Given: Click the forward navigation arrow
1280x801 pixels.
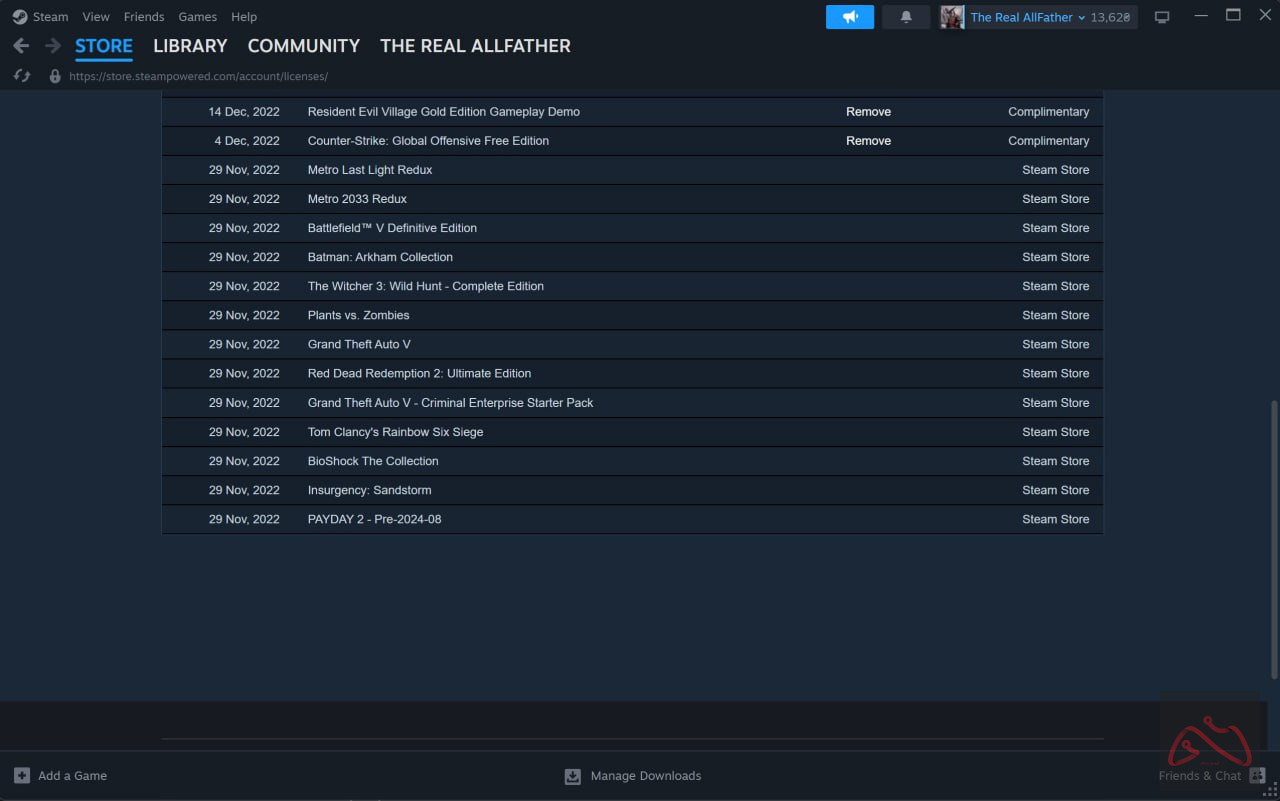Looking at the screenshot, I should [x=52, y=46].
